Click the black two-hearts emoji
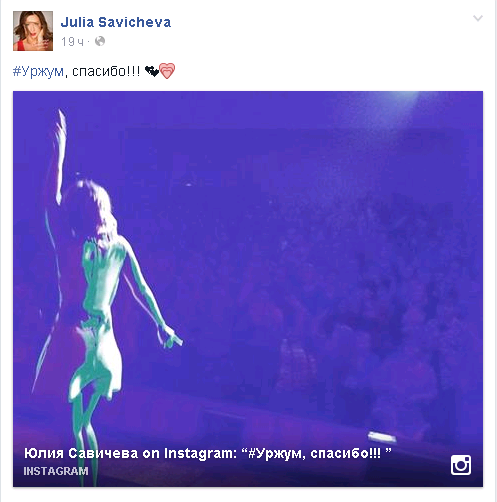Screen dimensions: 497x502 152,71
